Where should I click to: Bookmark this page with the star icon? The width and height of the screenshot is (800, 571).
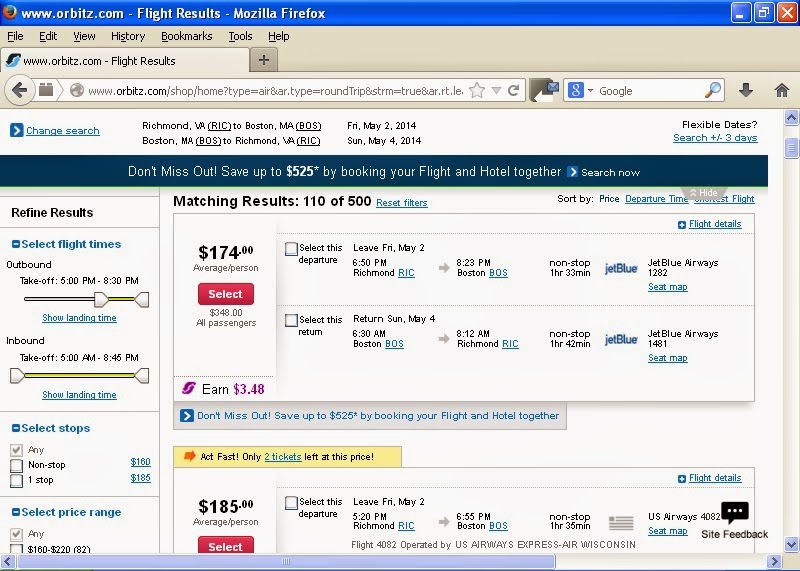[x=477, y=90]
